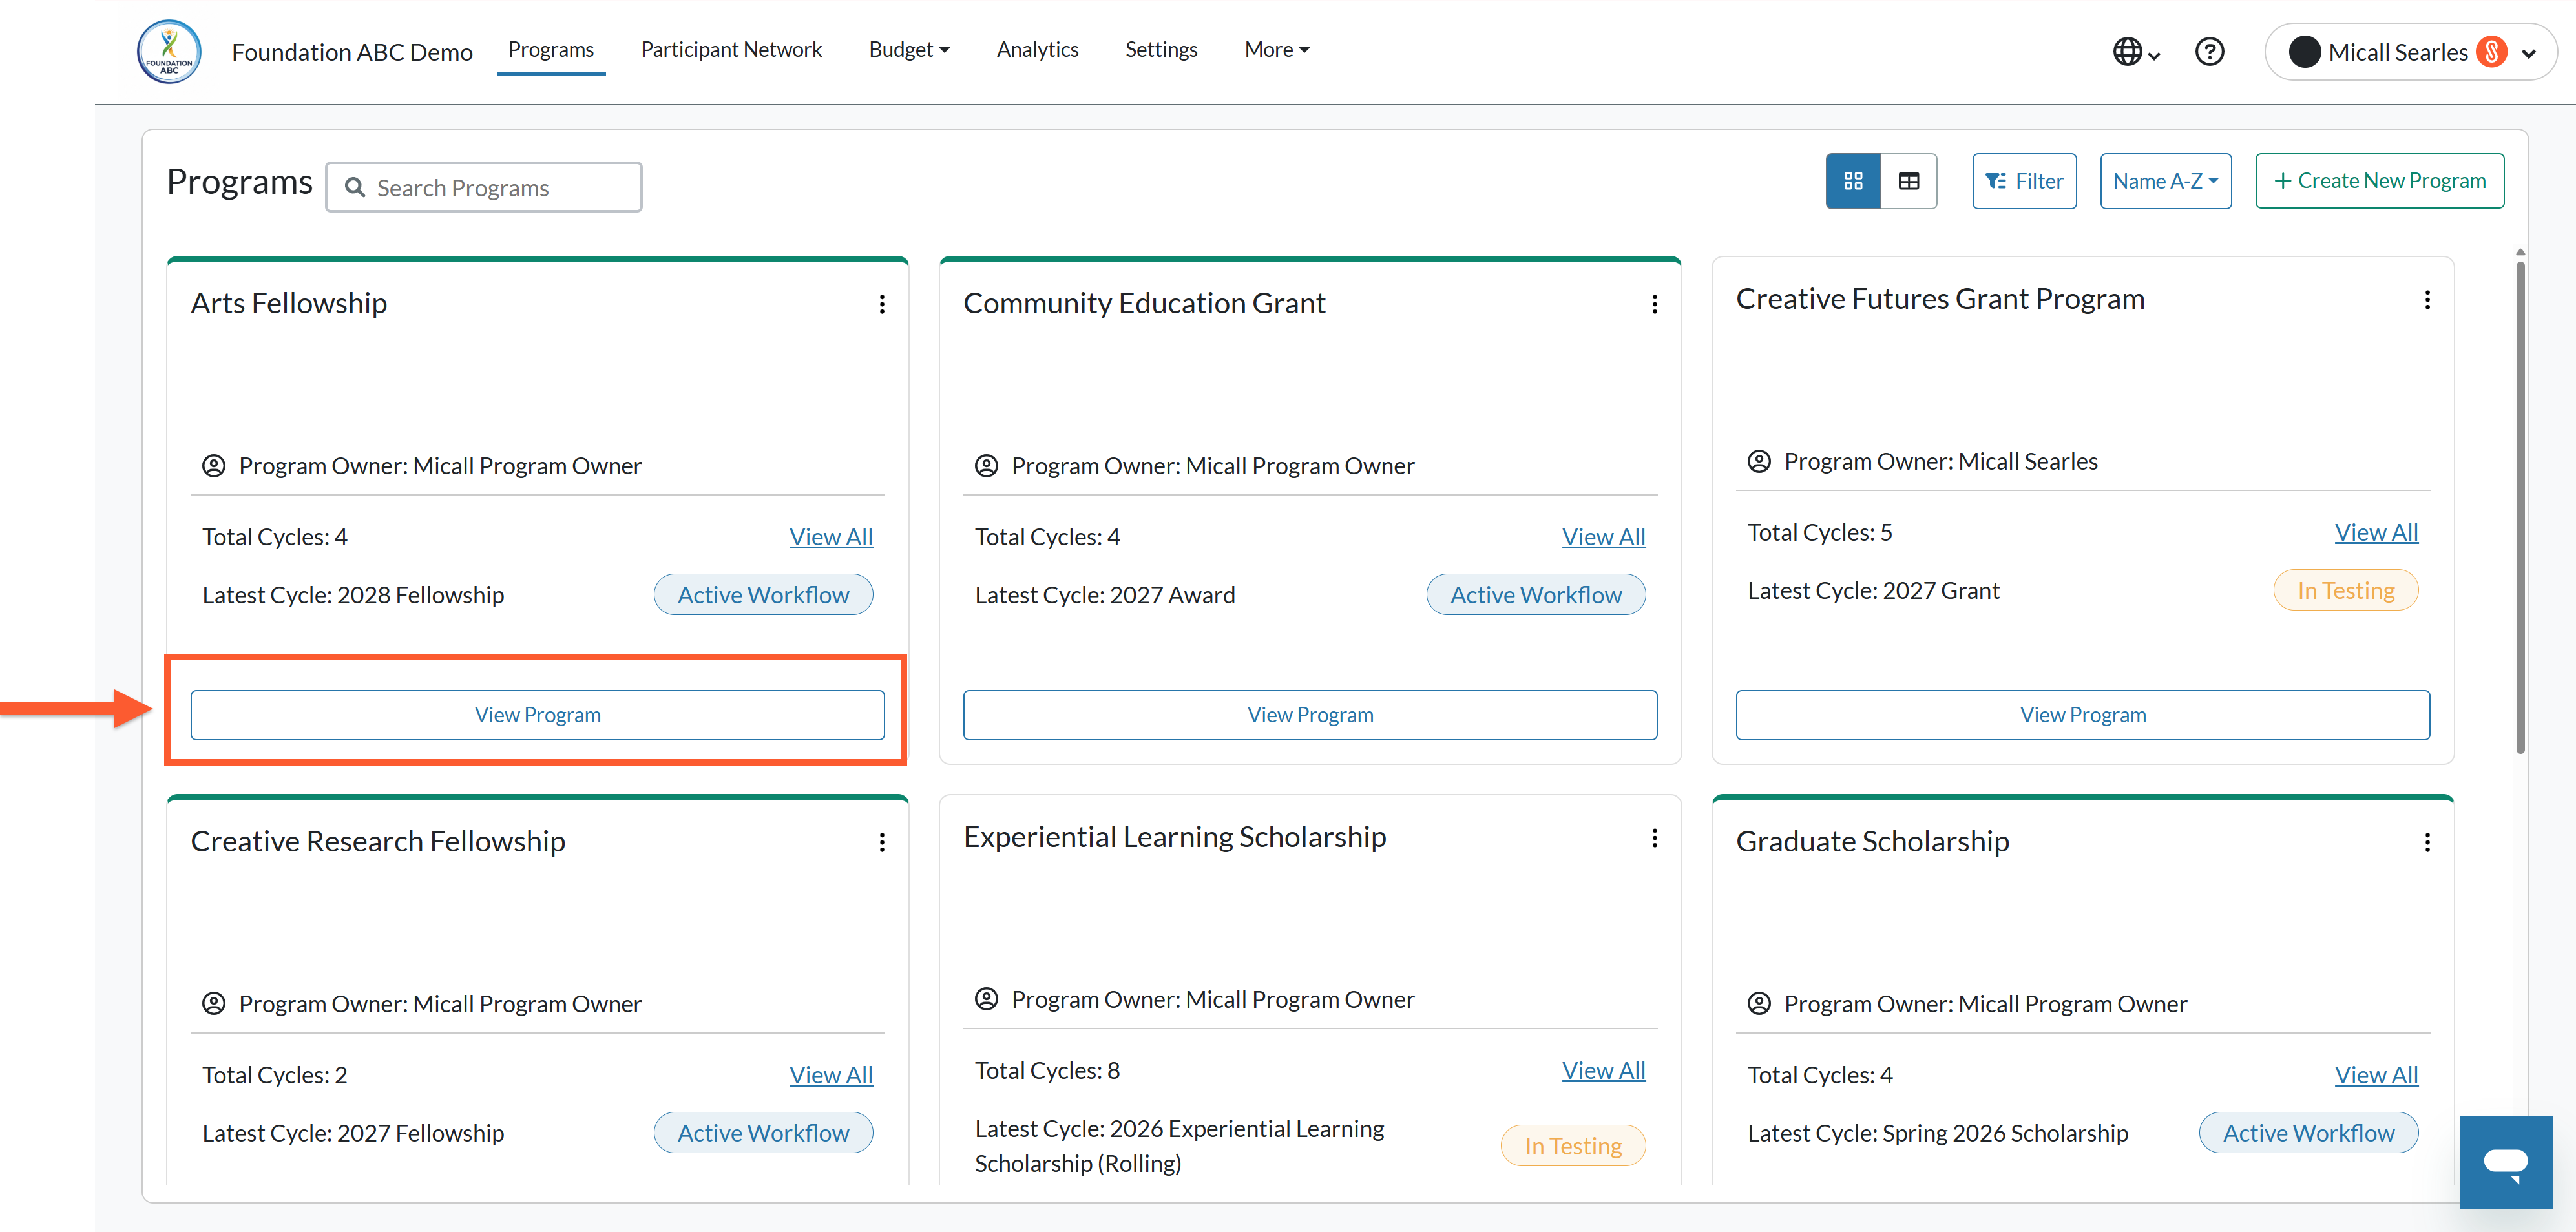This screenshot has width=2576, height=1232.
Task: Open Creative Futures Grant Program three-dot menu
Action: tap(2427, 300)
